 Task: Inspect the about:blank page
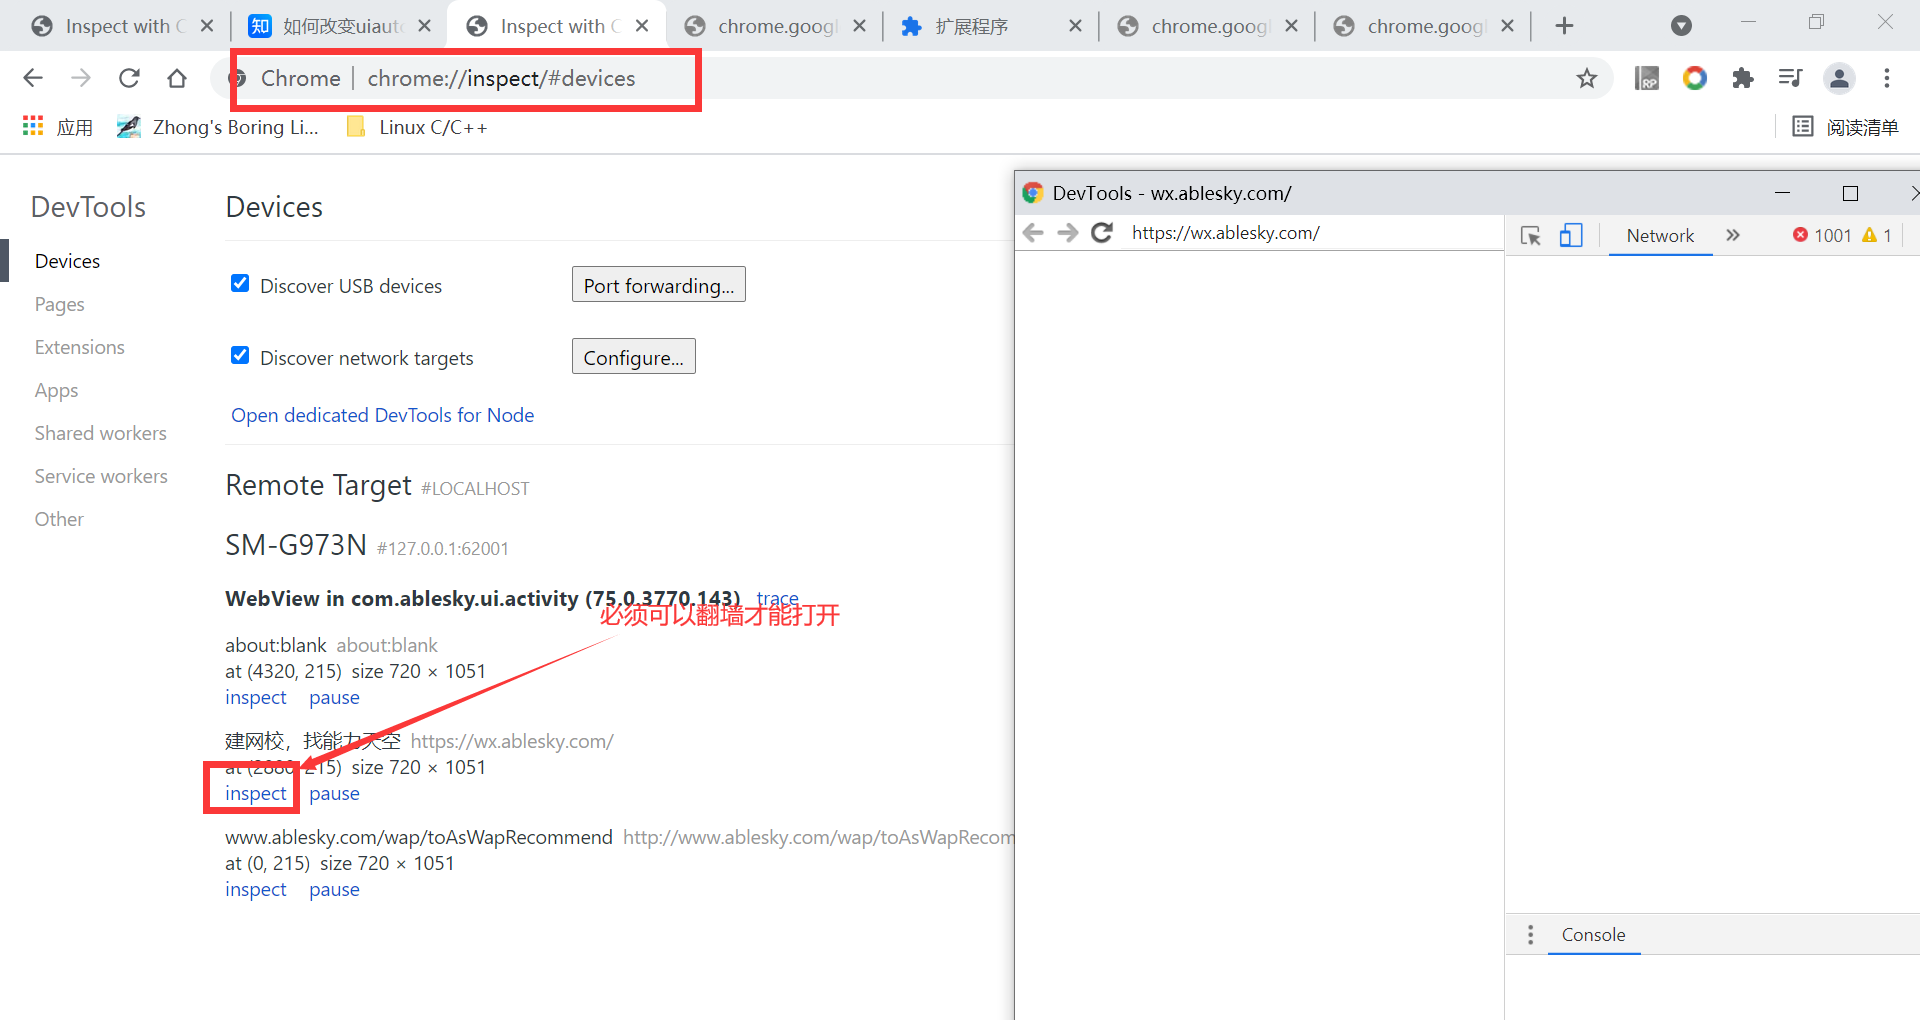click(255, 697)
